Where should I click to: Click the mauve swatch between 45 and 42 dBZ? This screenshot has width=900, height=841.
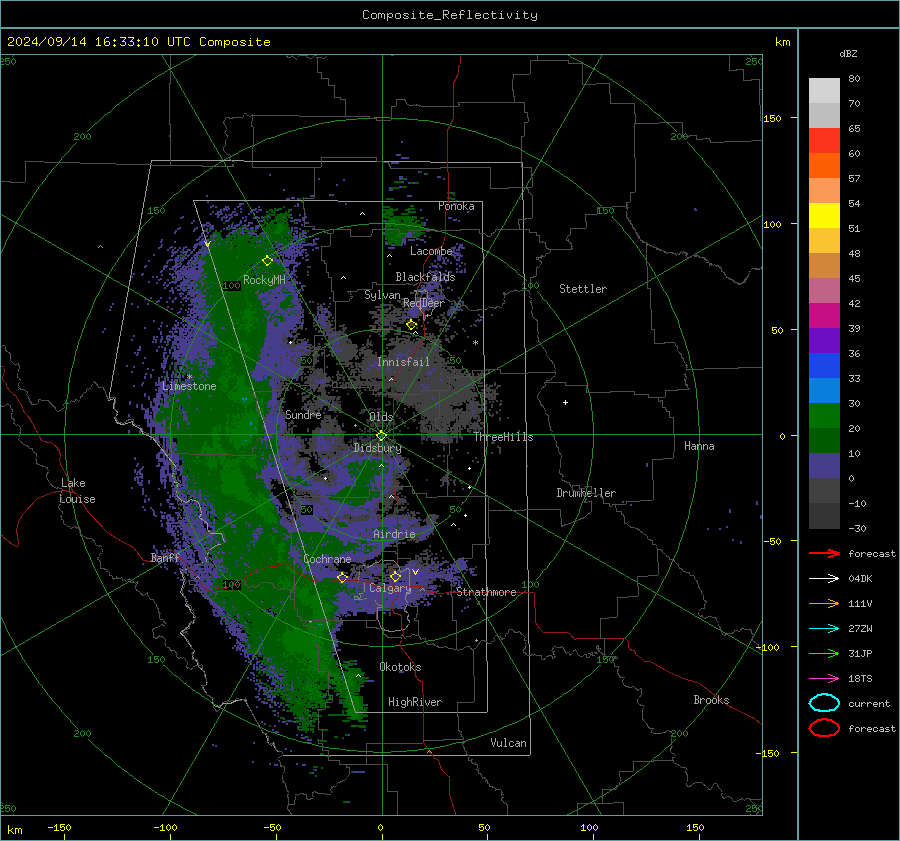(824, 291)
